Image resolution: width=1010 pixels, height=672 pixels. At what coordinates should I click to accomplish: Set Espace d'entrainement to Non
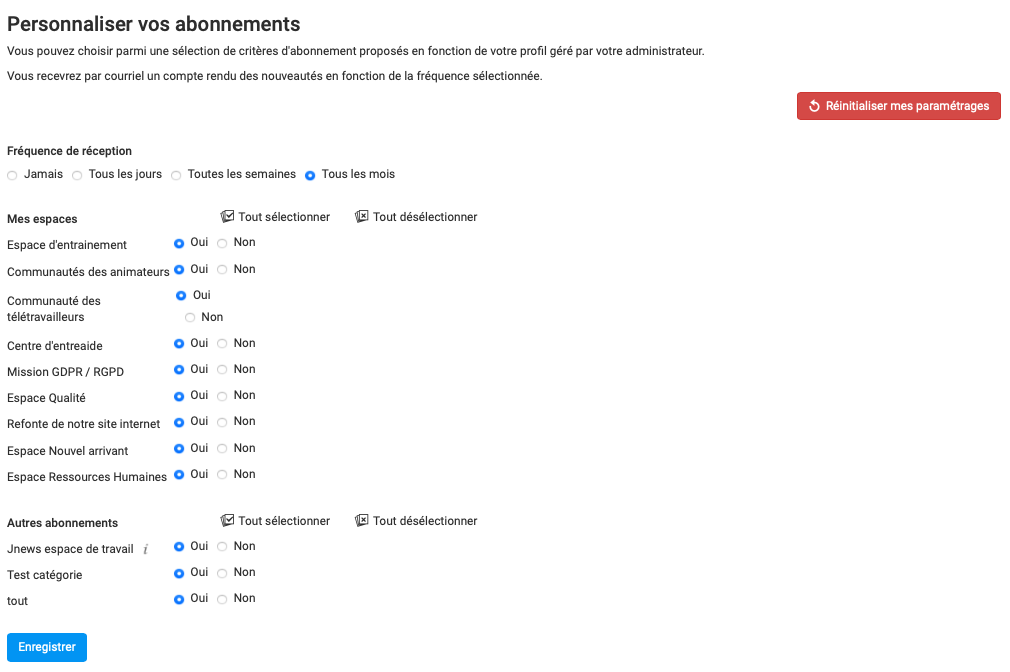(x=222, y=243)
